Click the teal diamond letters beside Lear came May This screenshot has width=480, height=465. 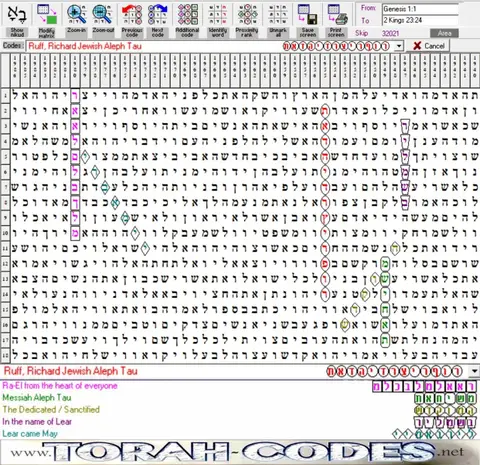point(435,434)
